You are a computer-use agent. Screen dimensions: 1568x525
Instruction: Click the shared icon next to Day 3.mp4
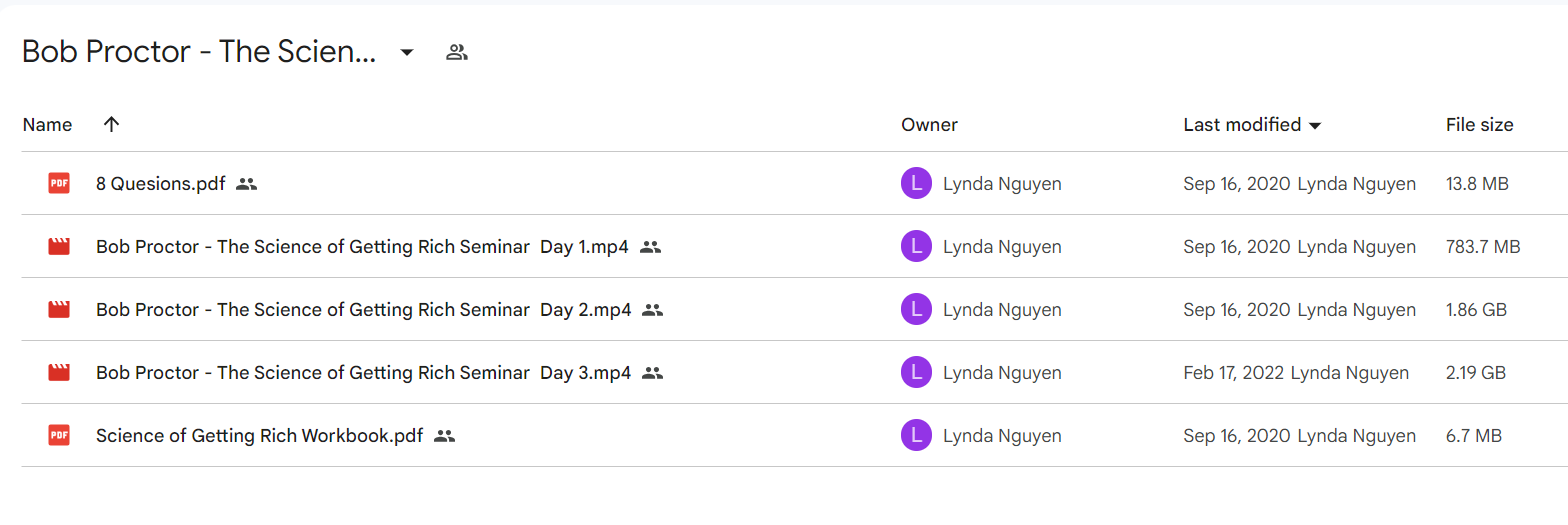(x=653, y=373)
